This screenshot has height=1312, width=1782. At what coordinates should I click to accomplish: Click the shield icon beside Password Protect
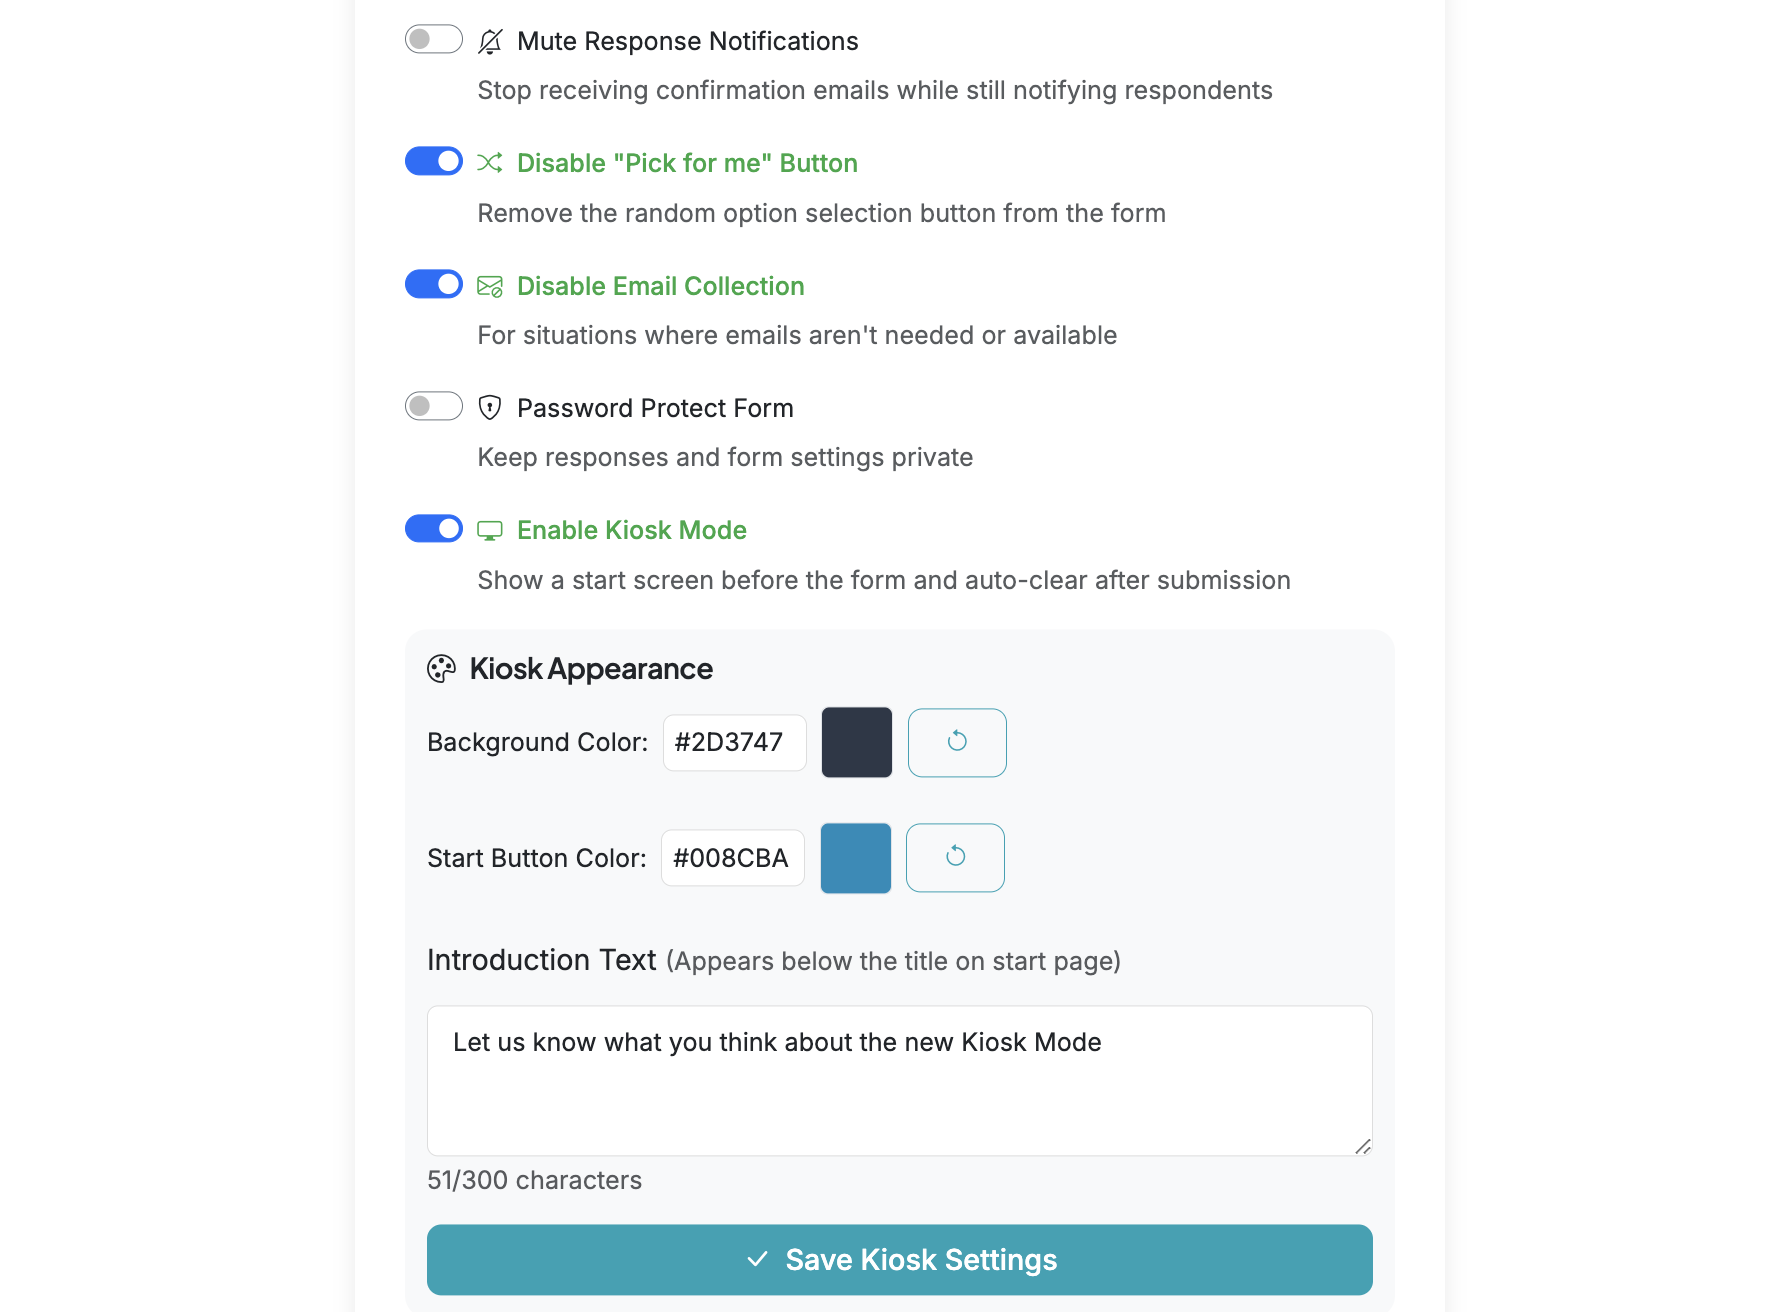pos(490,407)
